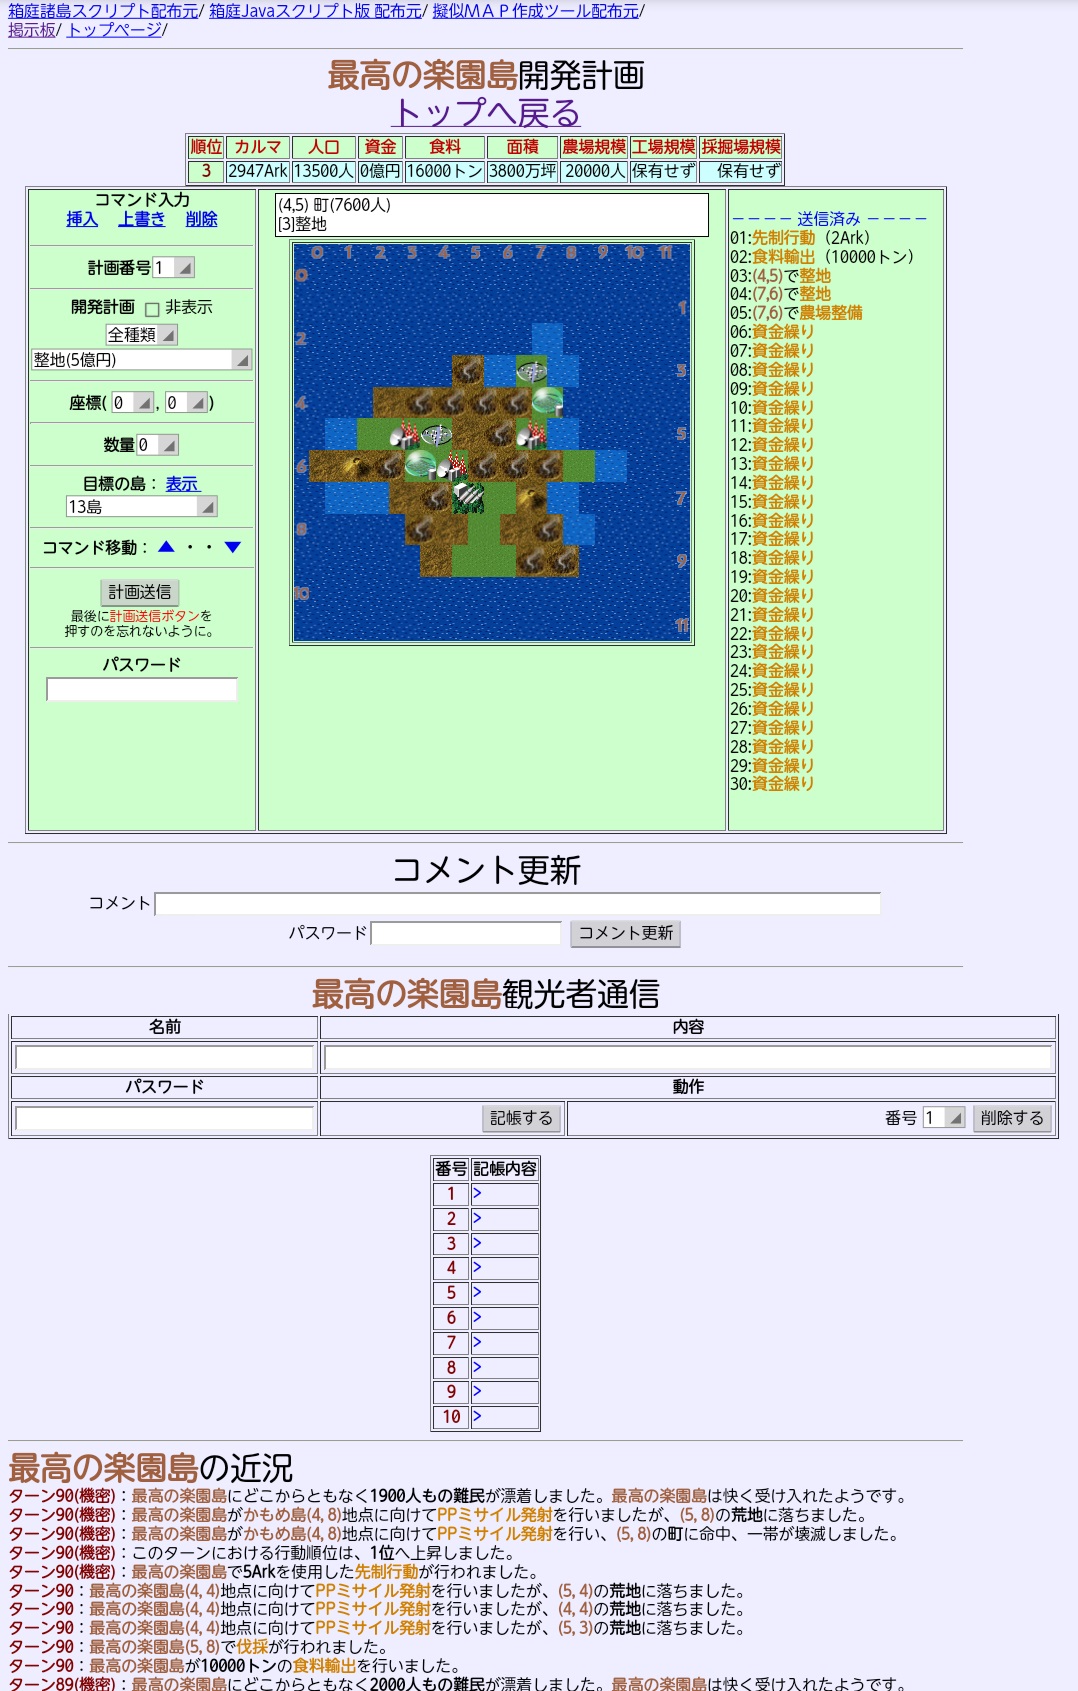Click the yellow mountain tile on map row 6
The image size is (1078, 1691).
coord(356,465)
